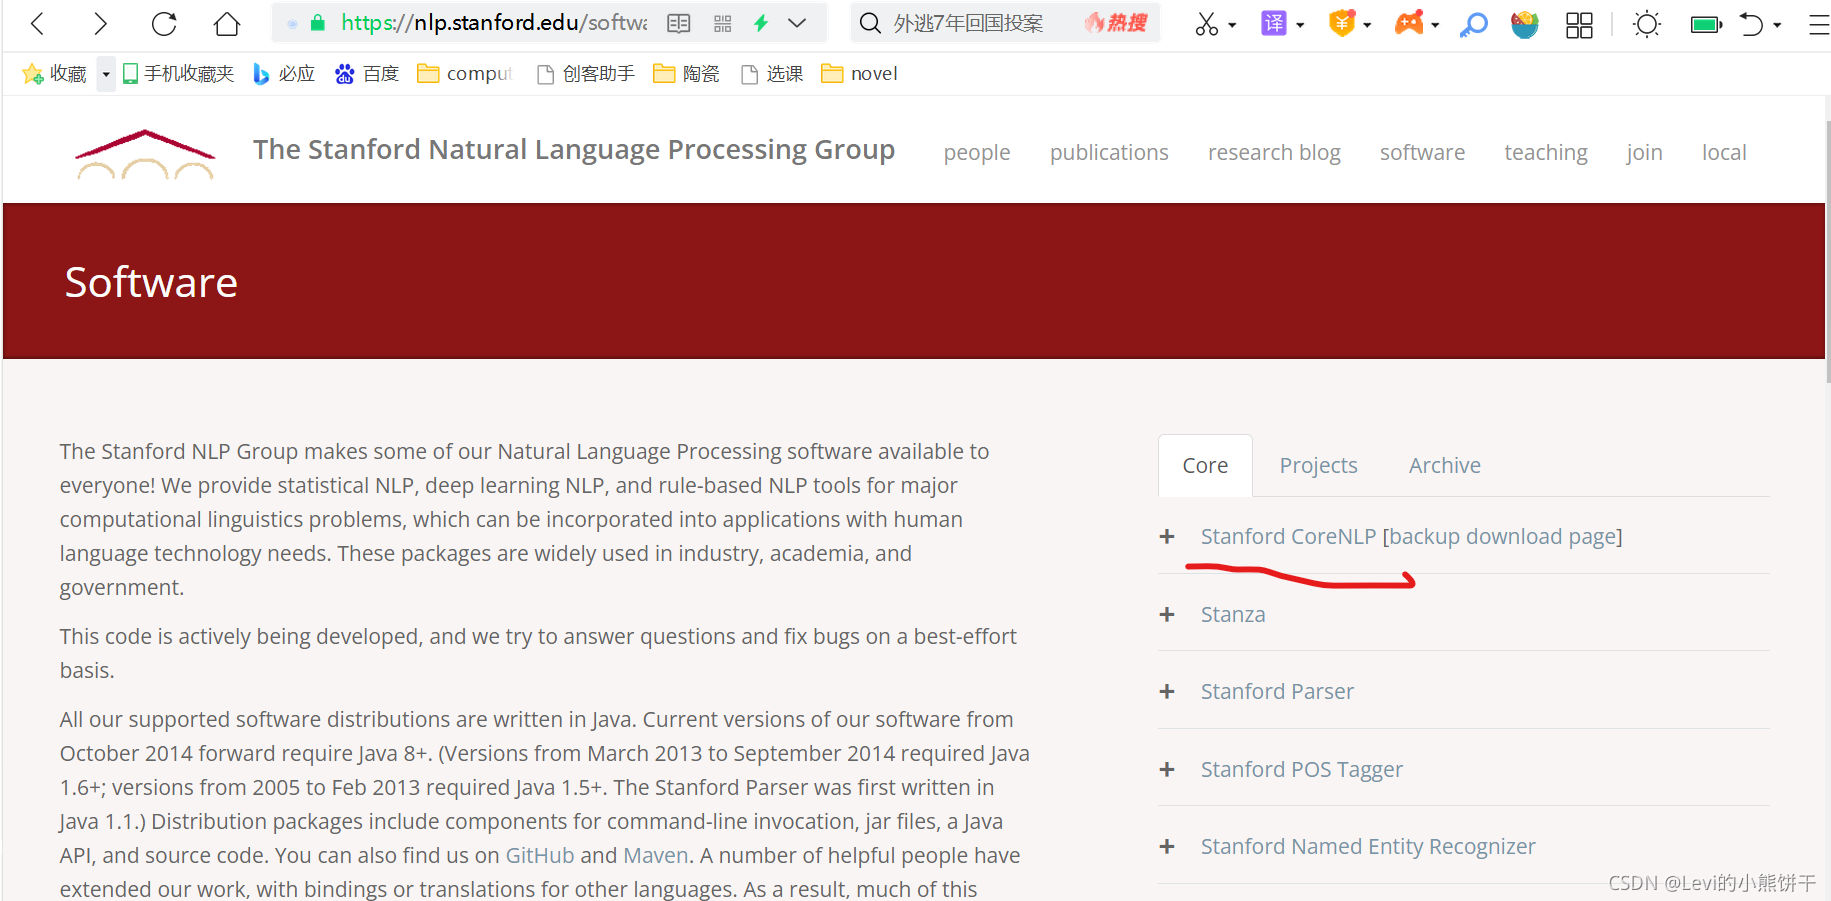The width and height of the screenshot is (1831, 901).
Task: Reload the page with the refresh icon
Action: [164, 23]
